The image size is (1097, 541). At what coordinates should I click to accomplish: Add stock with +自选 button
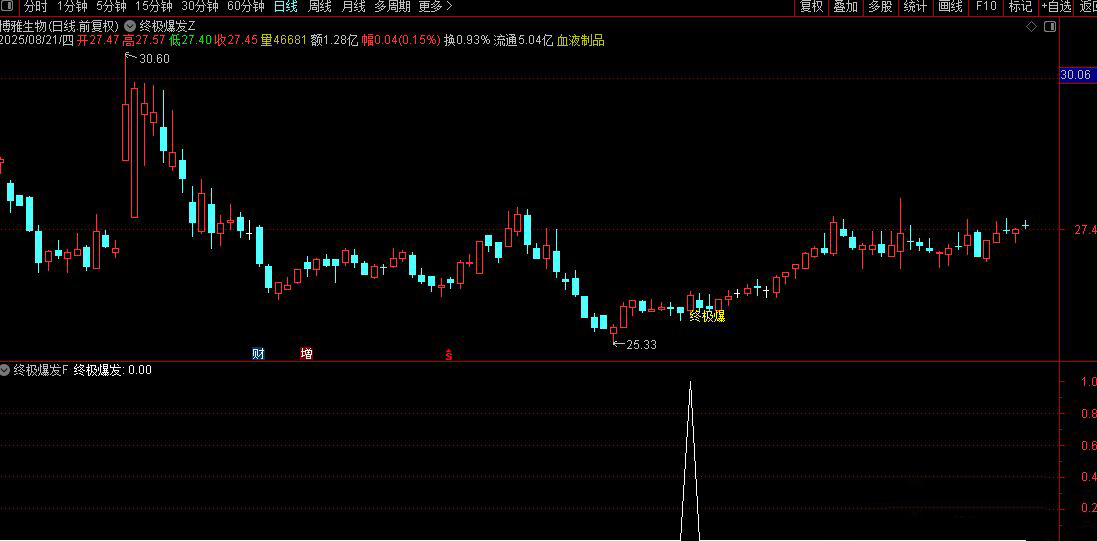[1056, 7]
